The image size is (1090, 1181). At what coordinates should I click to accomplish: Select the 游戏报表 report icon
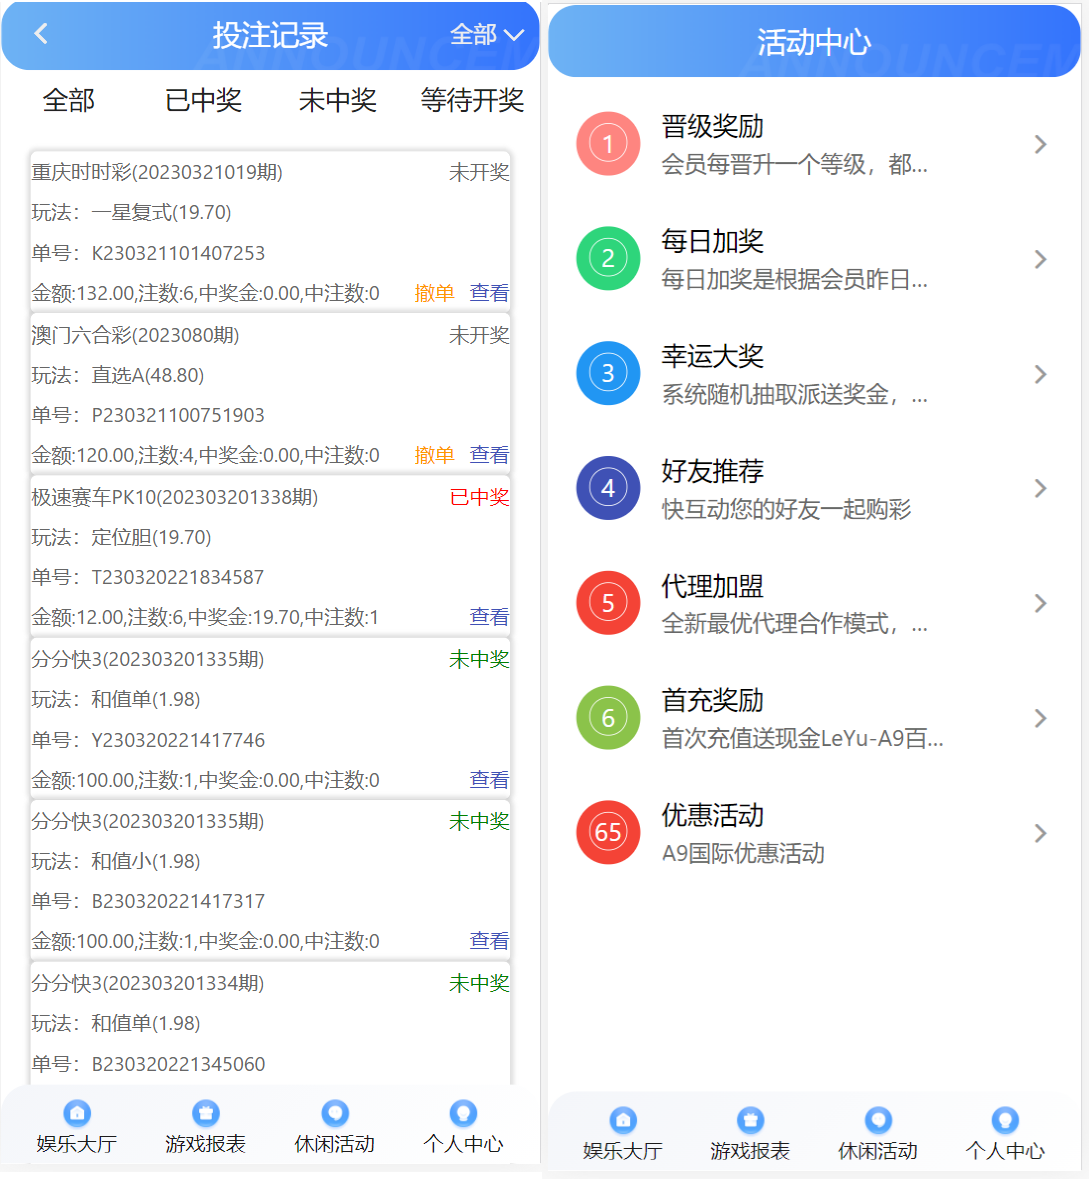point(205,1113)
